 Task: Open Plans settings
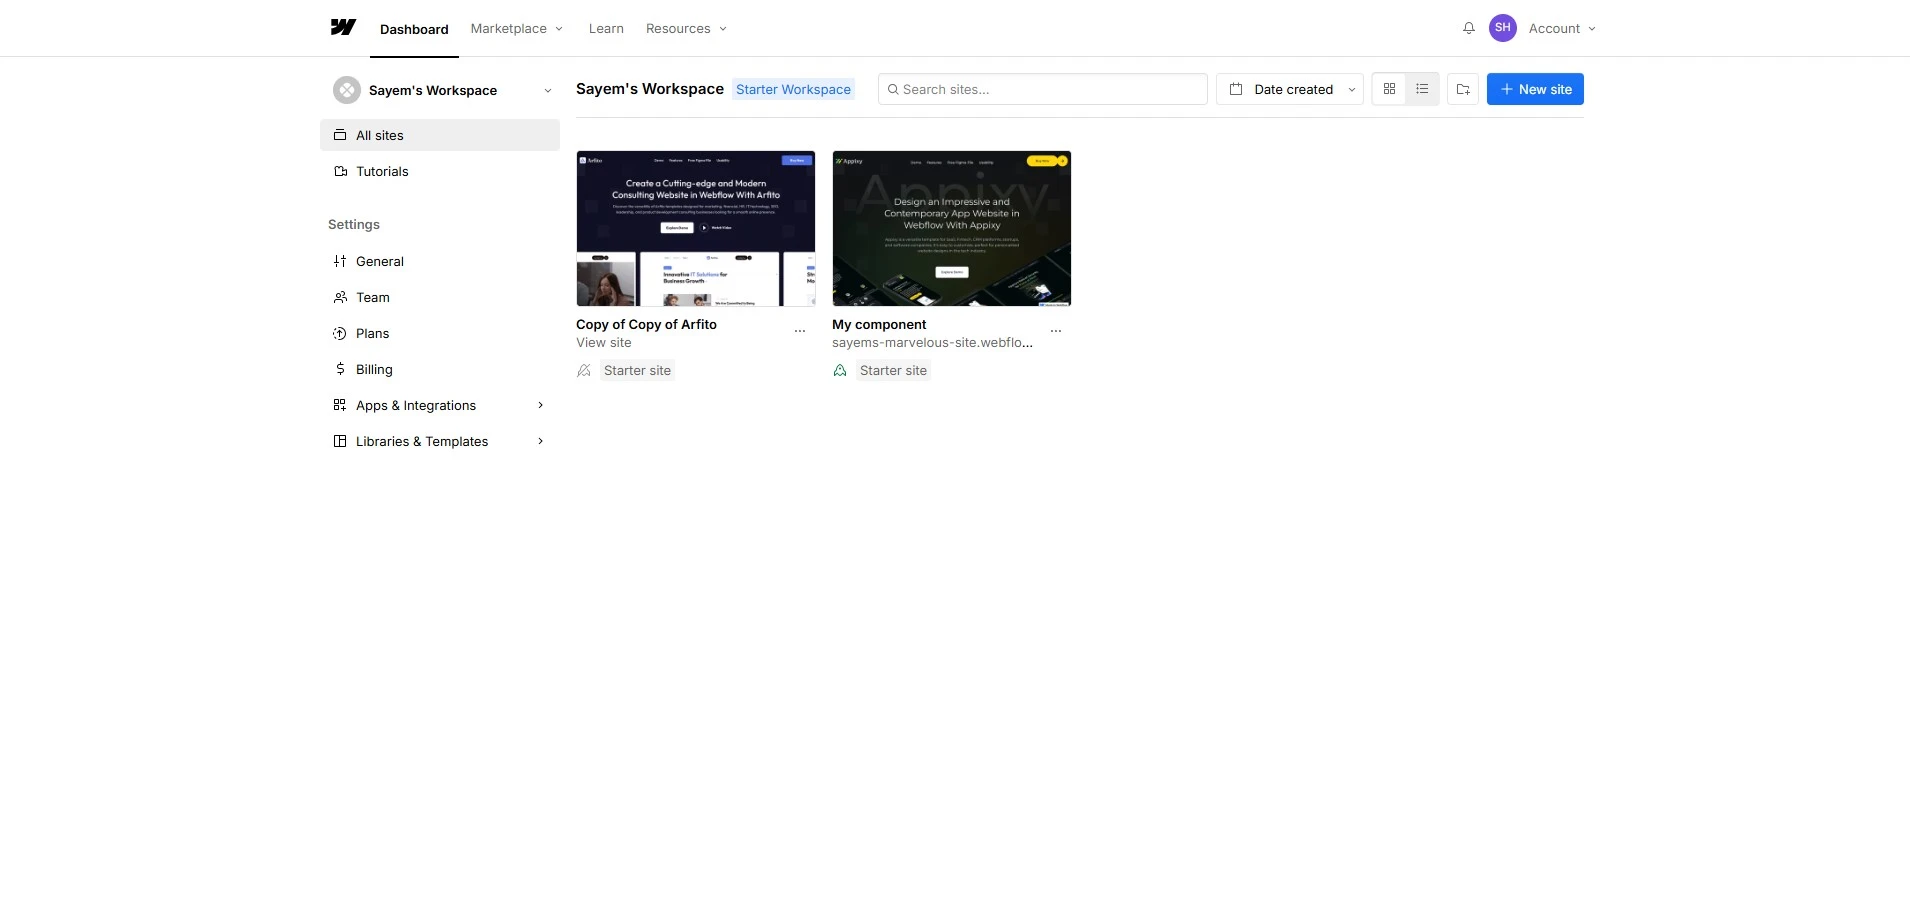pos(440,333)
